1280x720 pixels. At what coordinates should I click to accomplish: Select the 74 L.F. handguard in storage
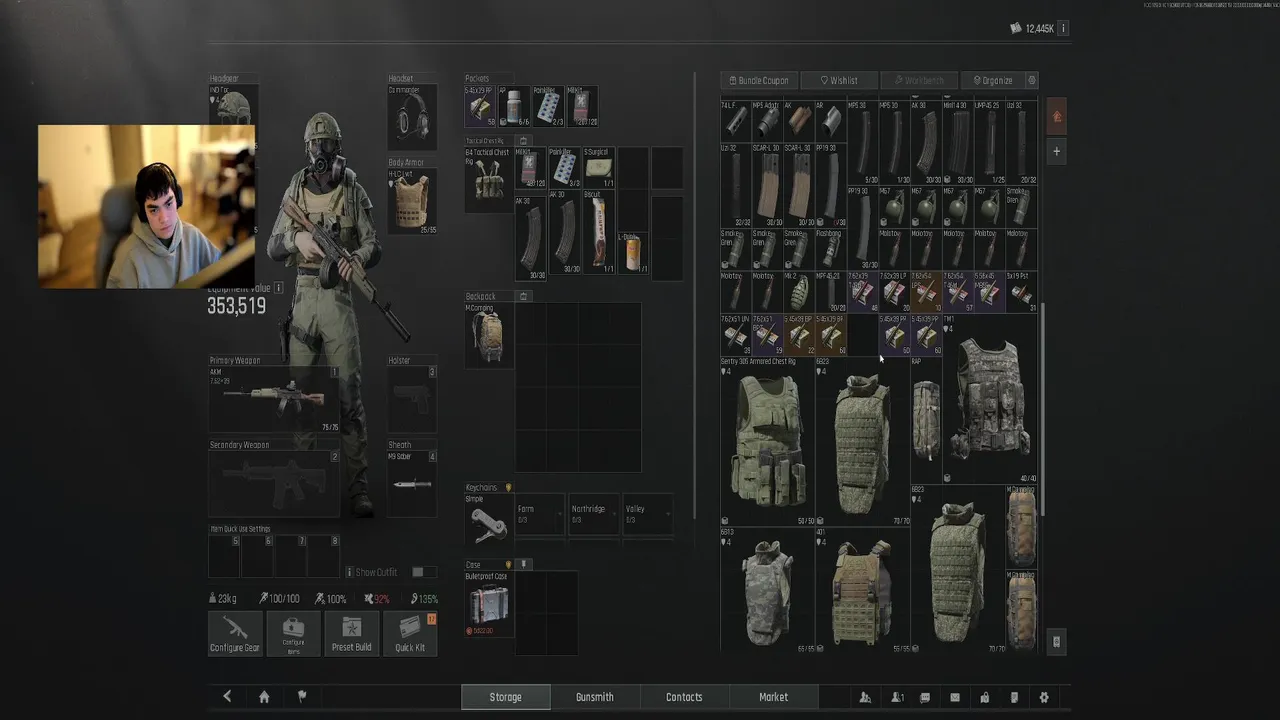(x=735, y=120)
